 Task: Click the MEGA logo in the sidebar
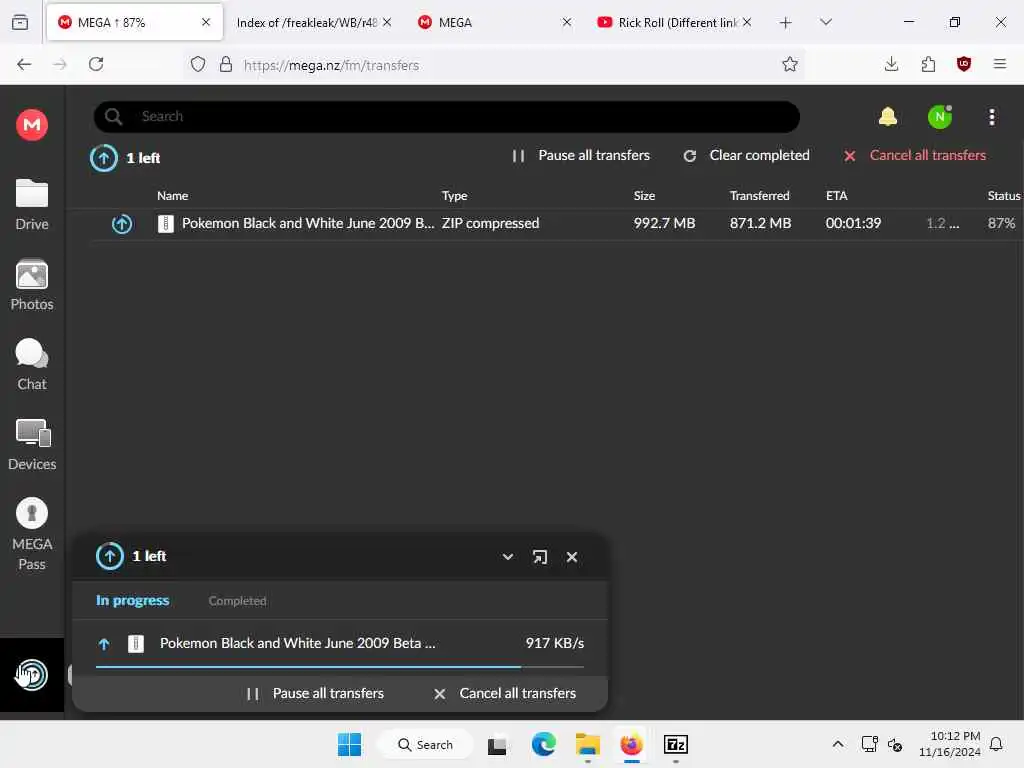pos(31,124)
